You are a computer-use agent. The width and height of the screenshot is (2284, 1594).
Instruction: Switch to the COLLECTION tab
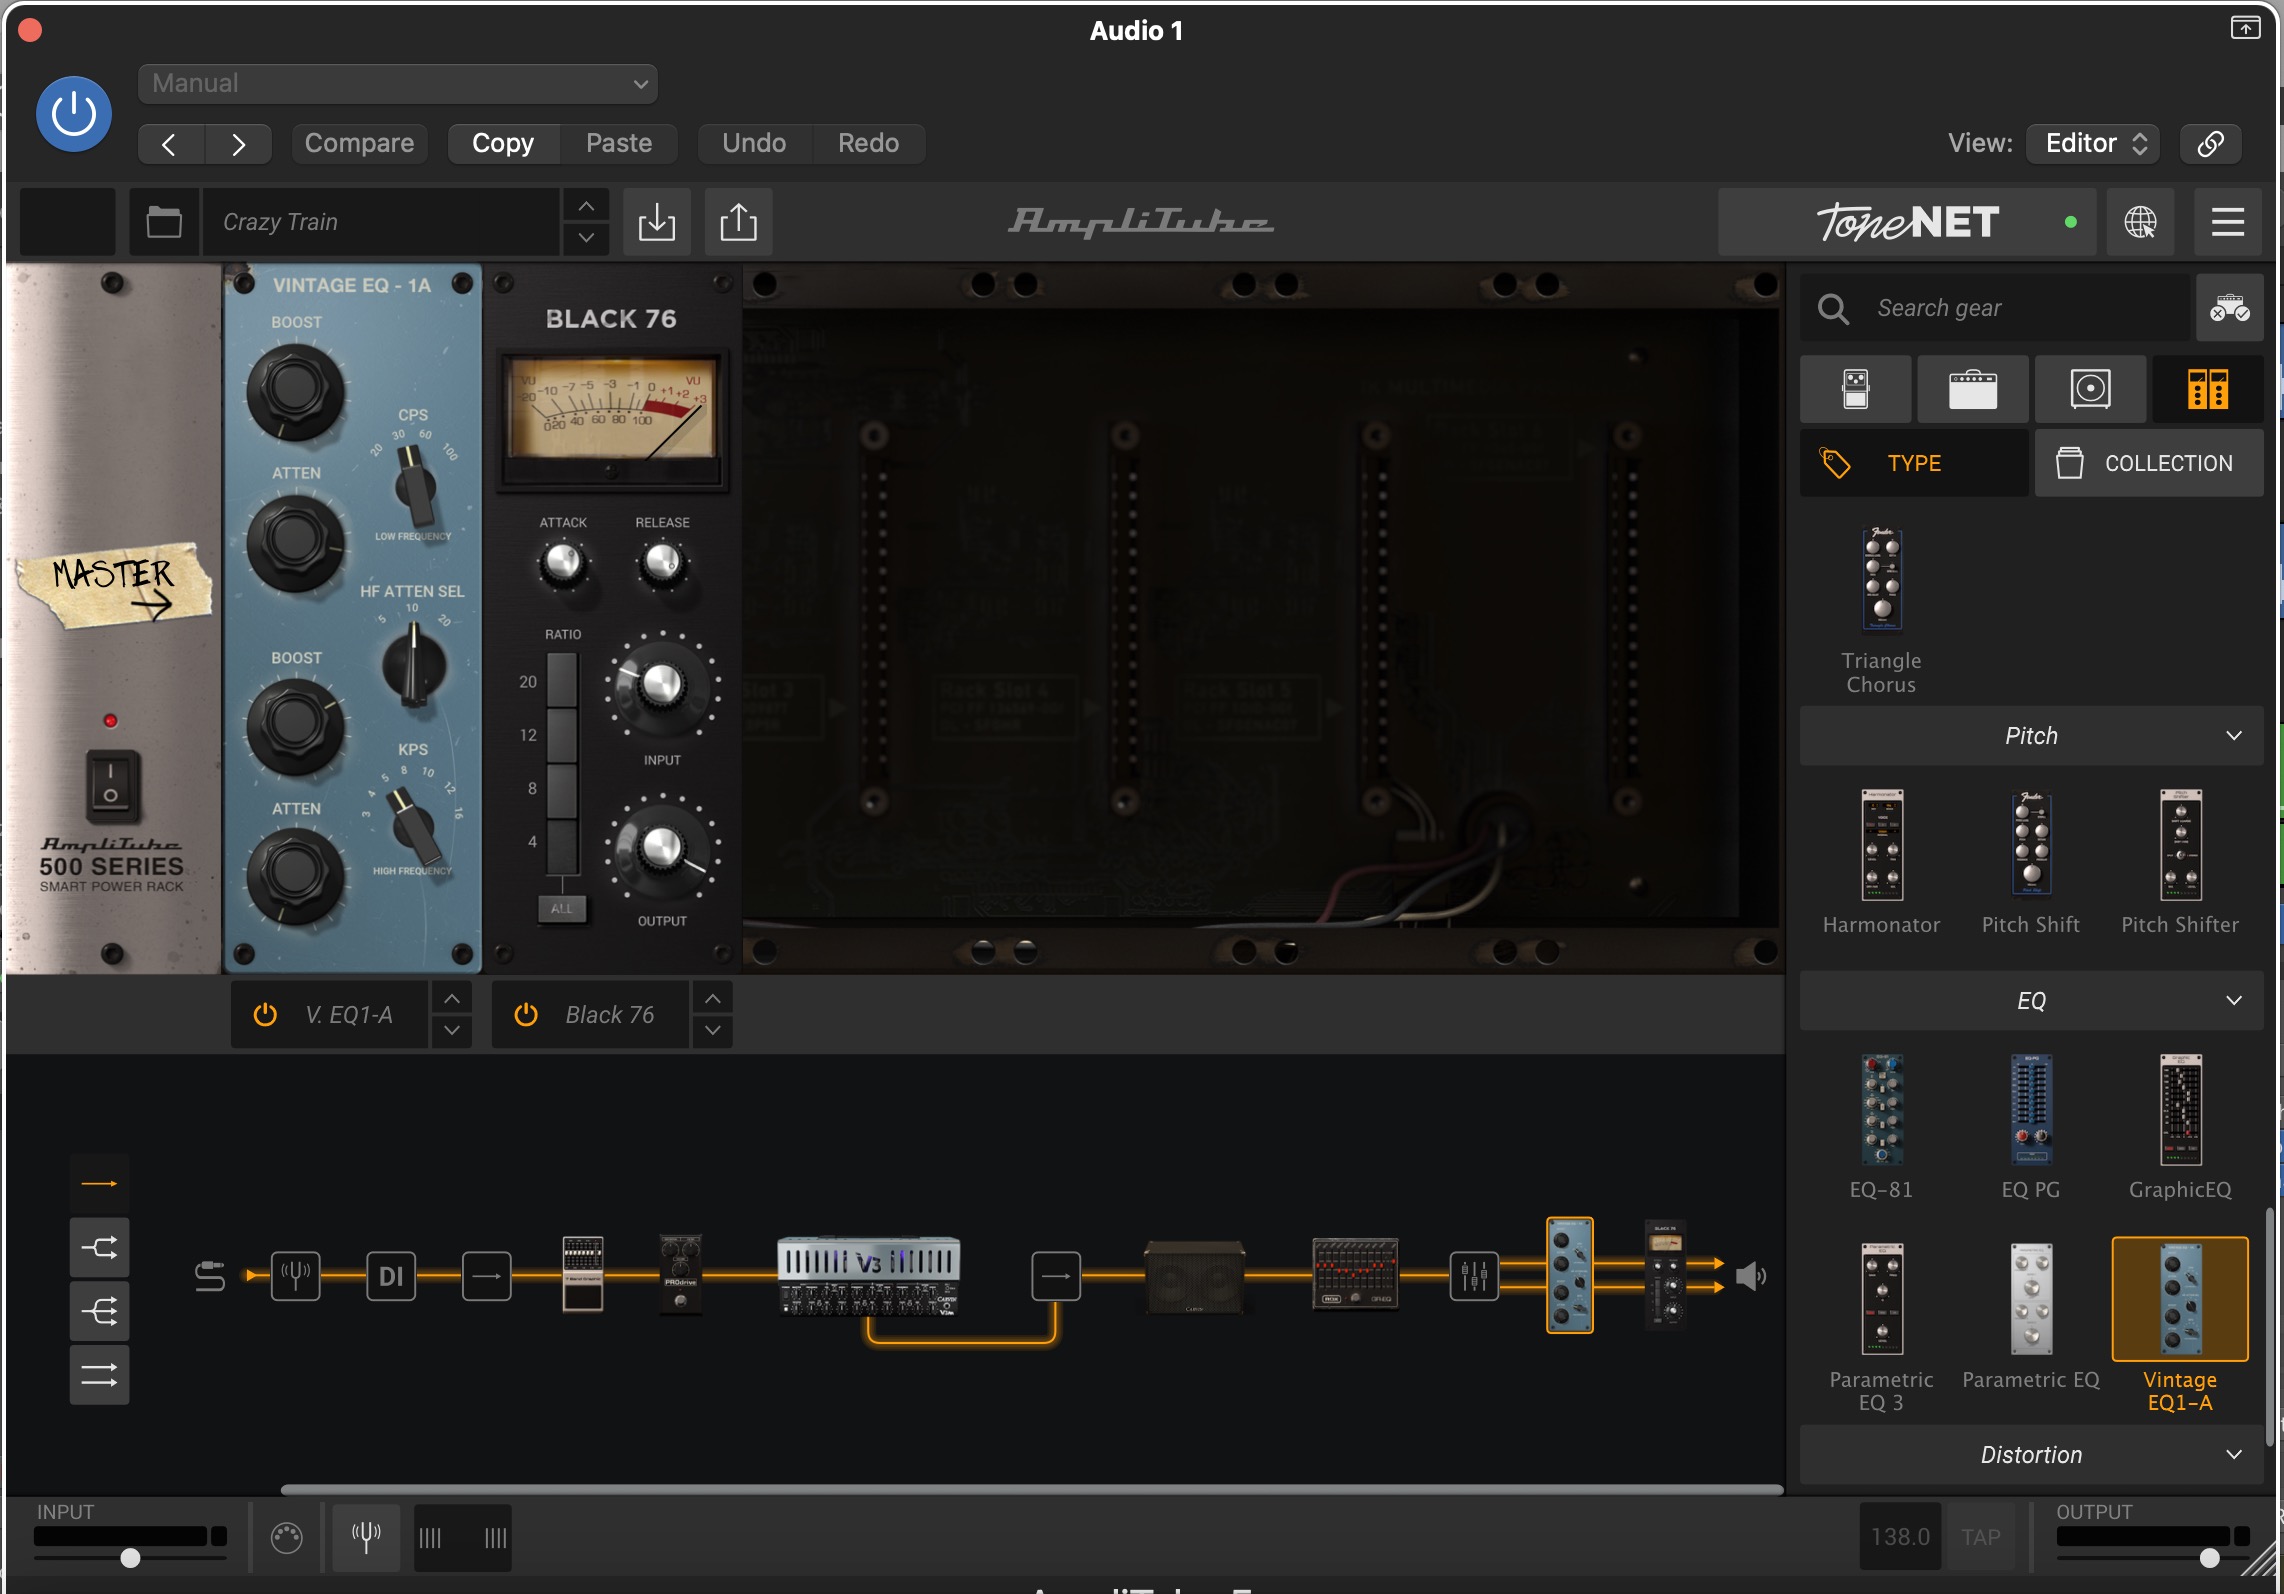pyautogui.click(x=2149, y=463)
